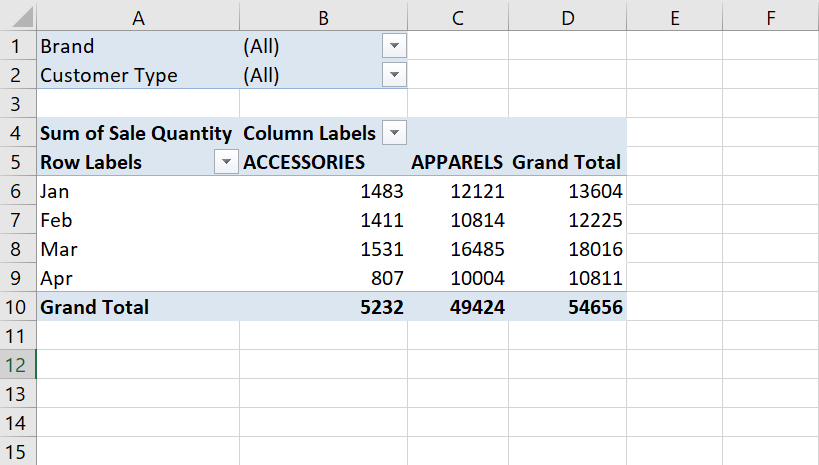Select column D header
This screenshot has width=819, height=465.
(x=567, y=18)
